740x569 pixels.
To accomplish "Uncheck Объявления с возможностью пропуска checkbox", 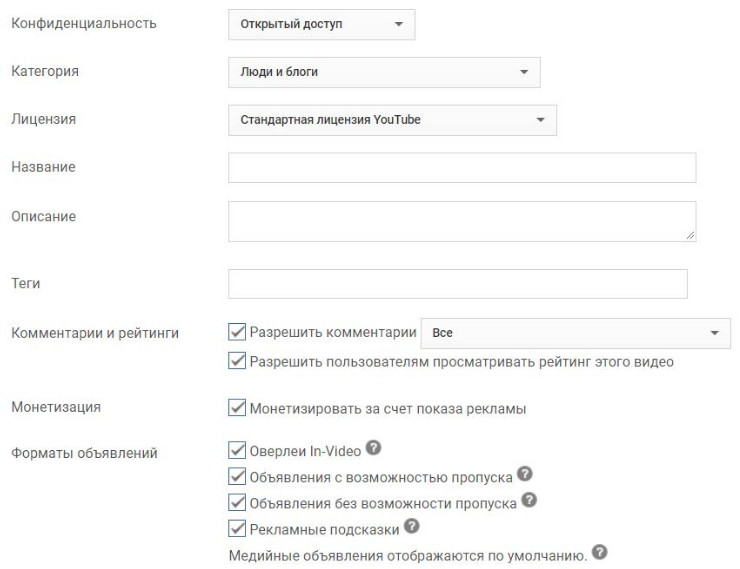I will pyautogui.click(x=237, y=477).
